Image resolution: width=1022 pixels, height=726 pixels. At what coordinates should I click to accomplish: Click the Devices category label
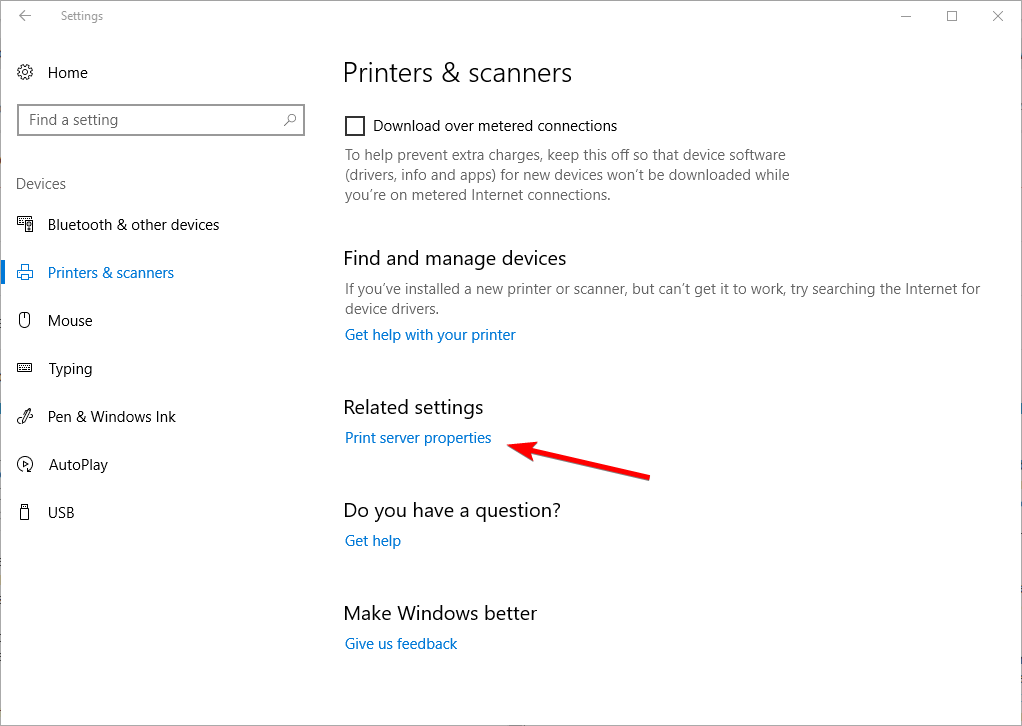click(41, 184)
